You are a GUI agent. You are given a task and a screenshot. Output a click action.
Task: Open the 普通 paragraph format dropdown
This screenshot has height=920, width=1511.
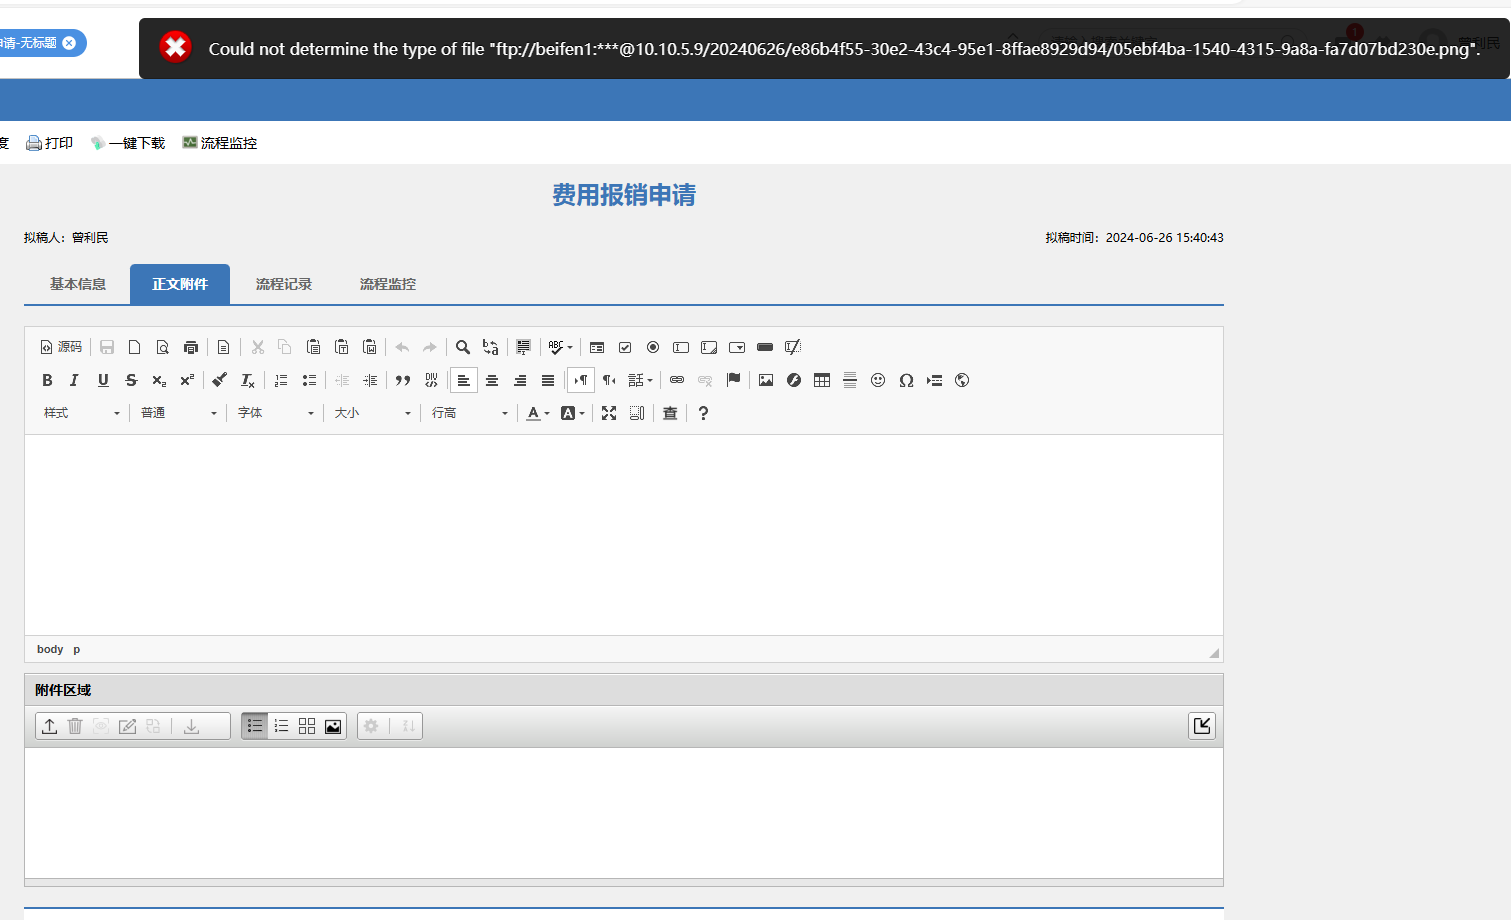pyautogui.click(x=178, y=413)
